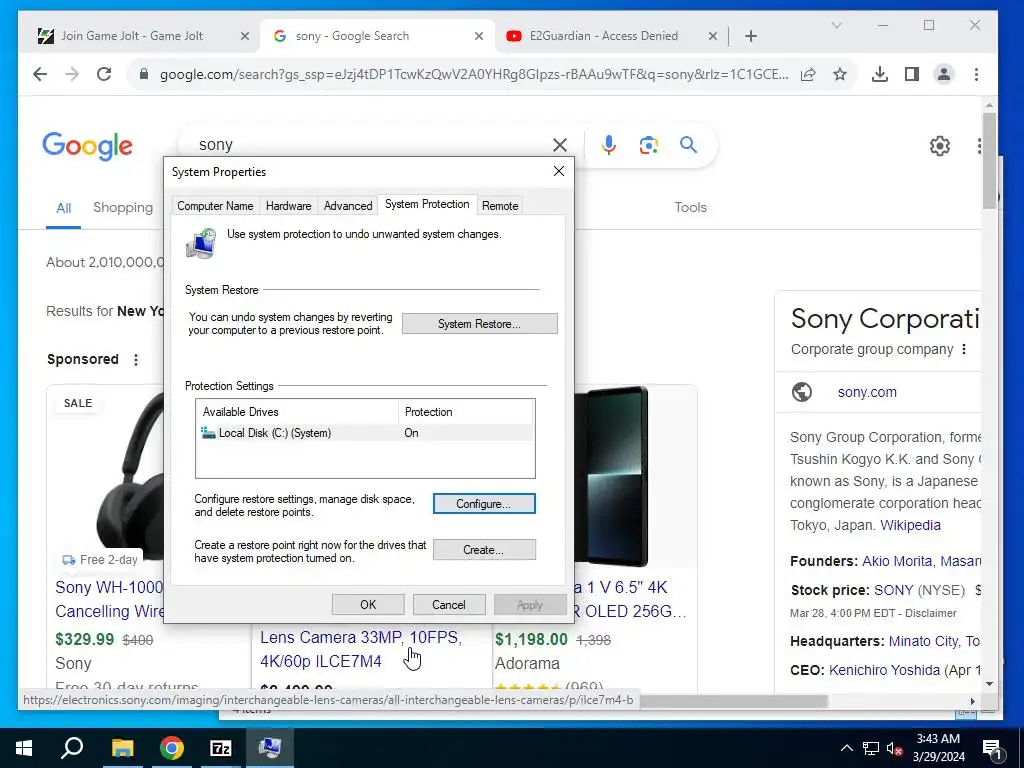Select the All results tab
Screen dimensions: 1024x768
tap(63, 208)
